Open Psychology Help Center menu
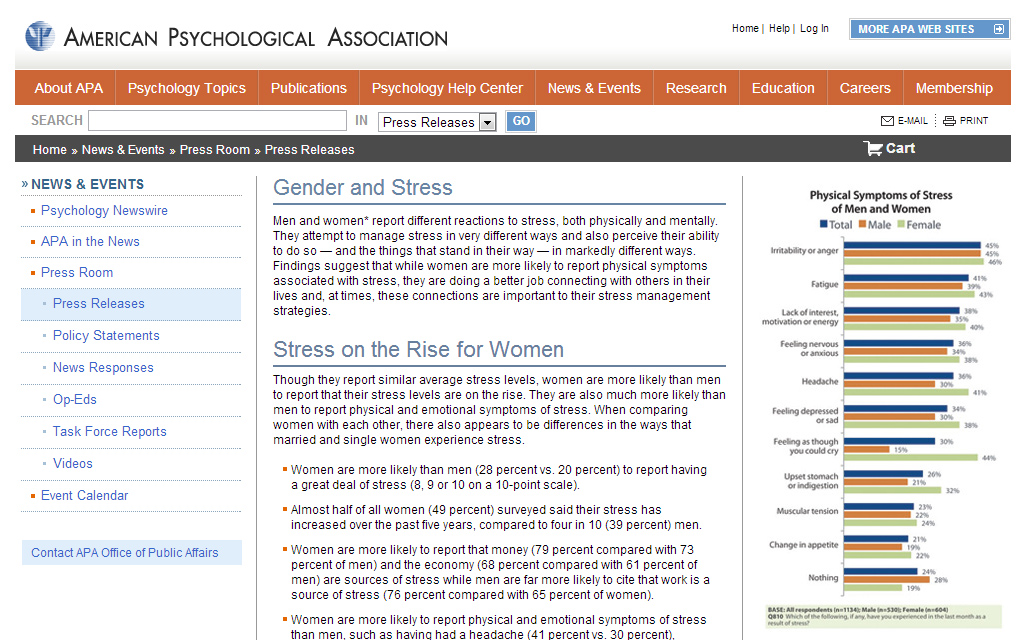 447,88
